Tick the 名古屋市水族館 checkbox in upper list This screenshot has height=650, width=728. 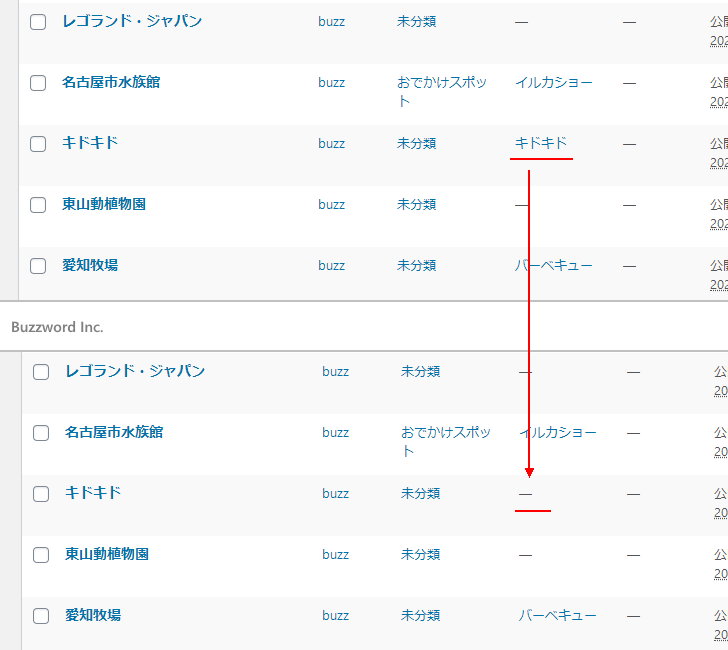point(38,83)
